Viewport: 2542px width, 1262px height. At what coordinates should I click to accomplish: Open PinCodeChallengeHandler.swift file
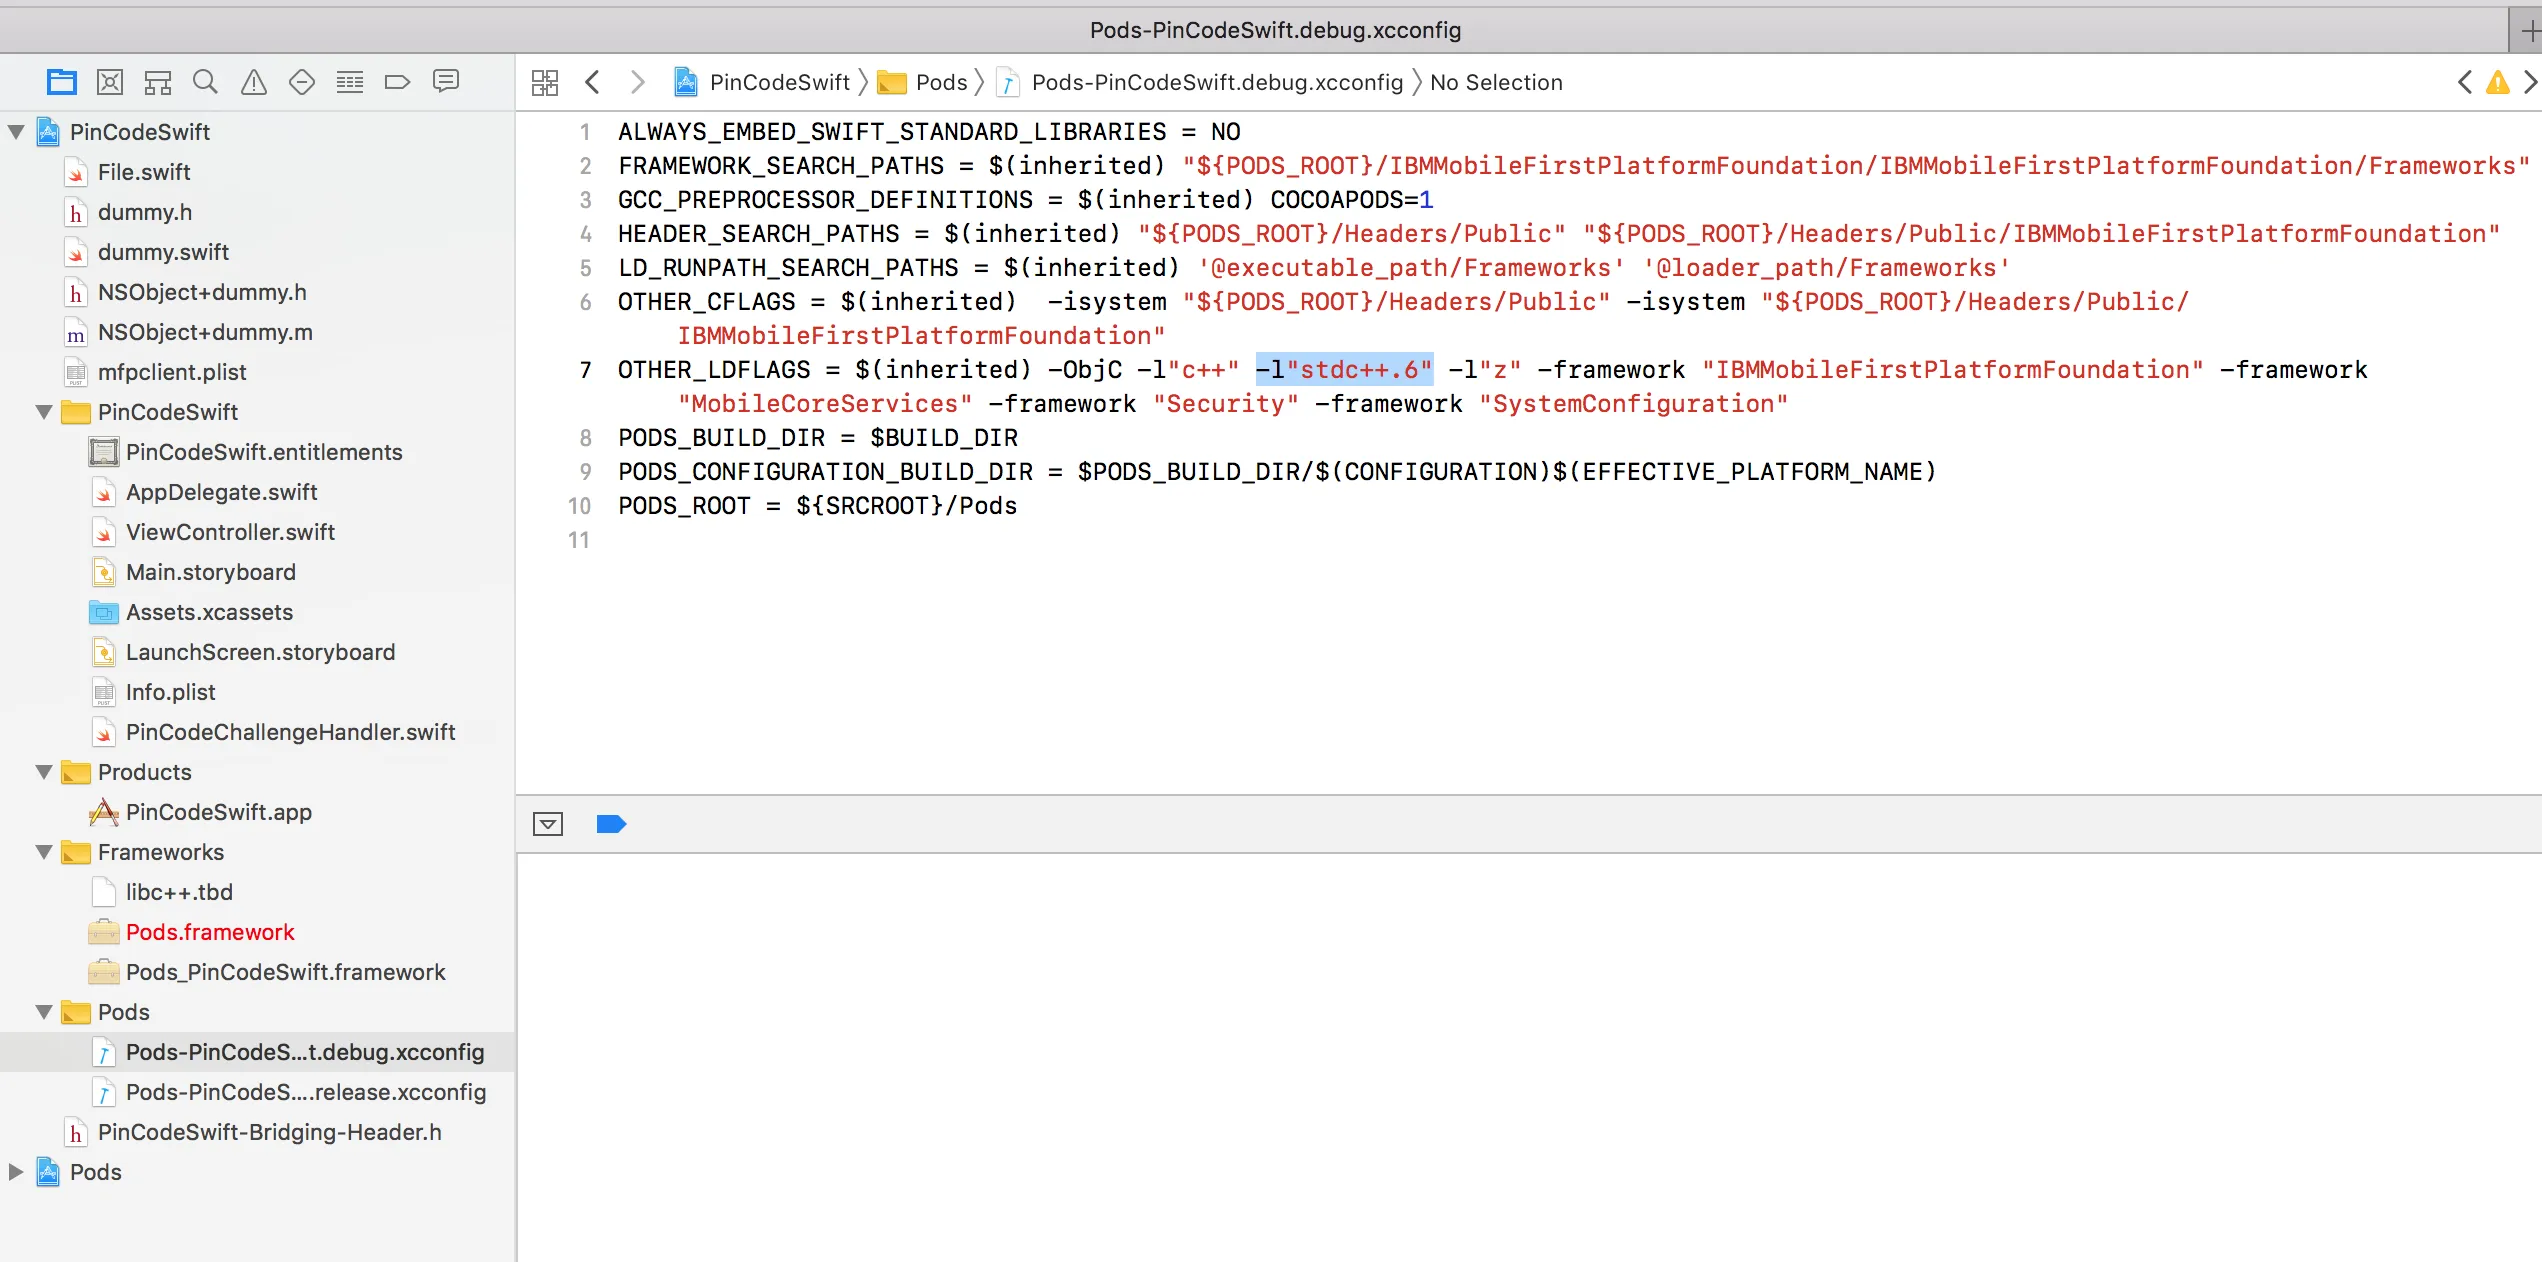tap(290, 732)
